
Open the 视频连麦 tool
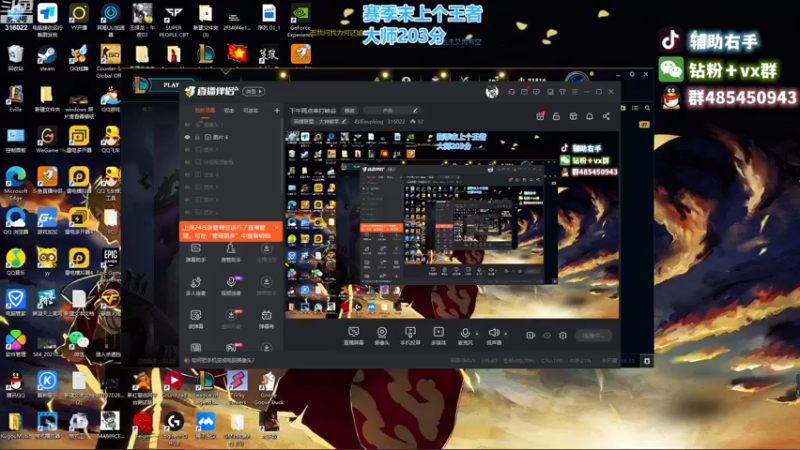point(231,286)
